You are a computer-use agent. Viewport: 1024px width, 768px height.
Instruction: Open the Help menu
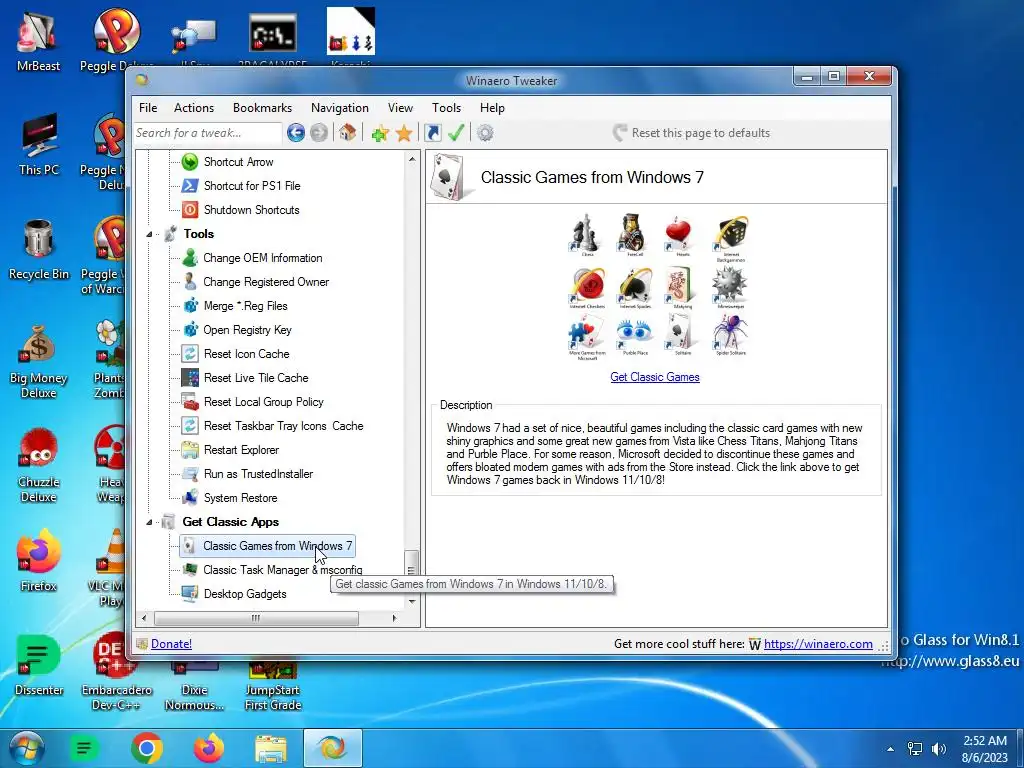point(492,108)
